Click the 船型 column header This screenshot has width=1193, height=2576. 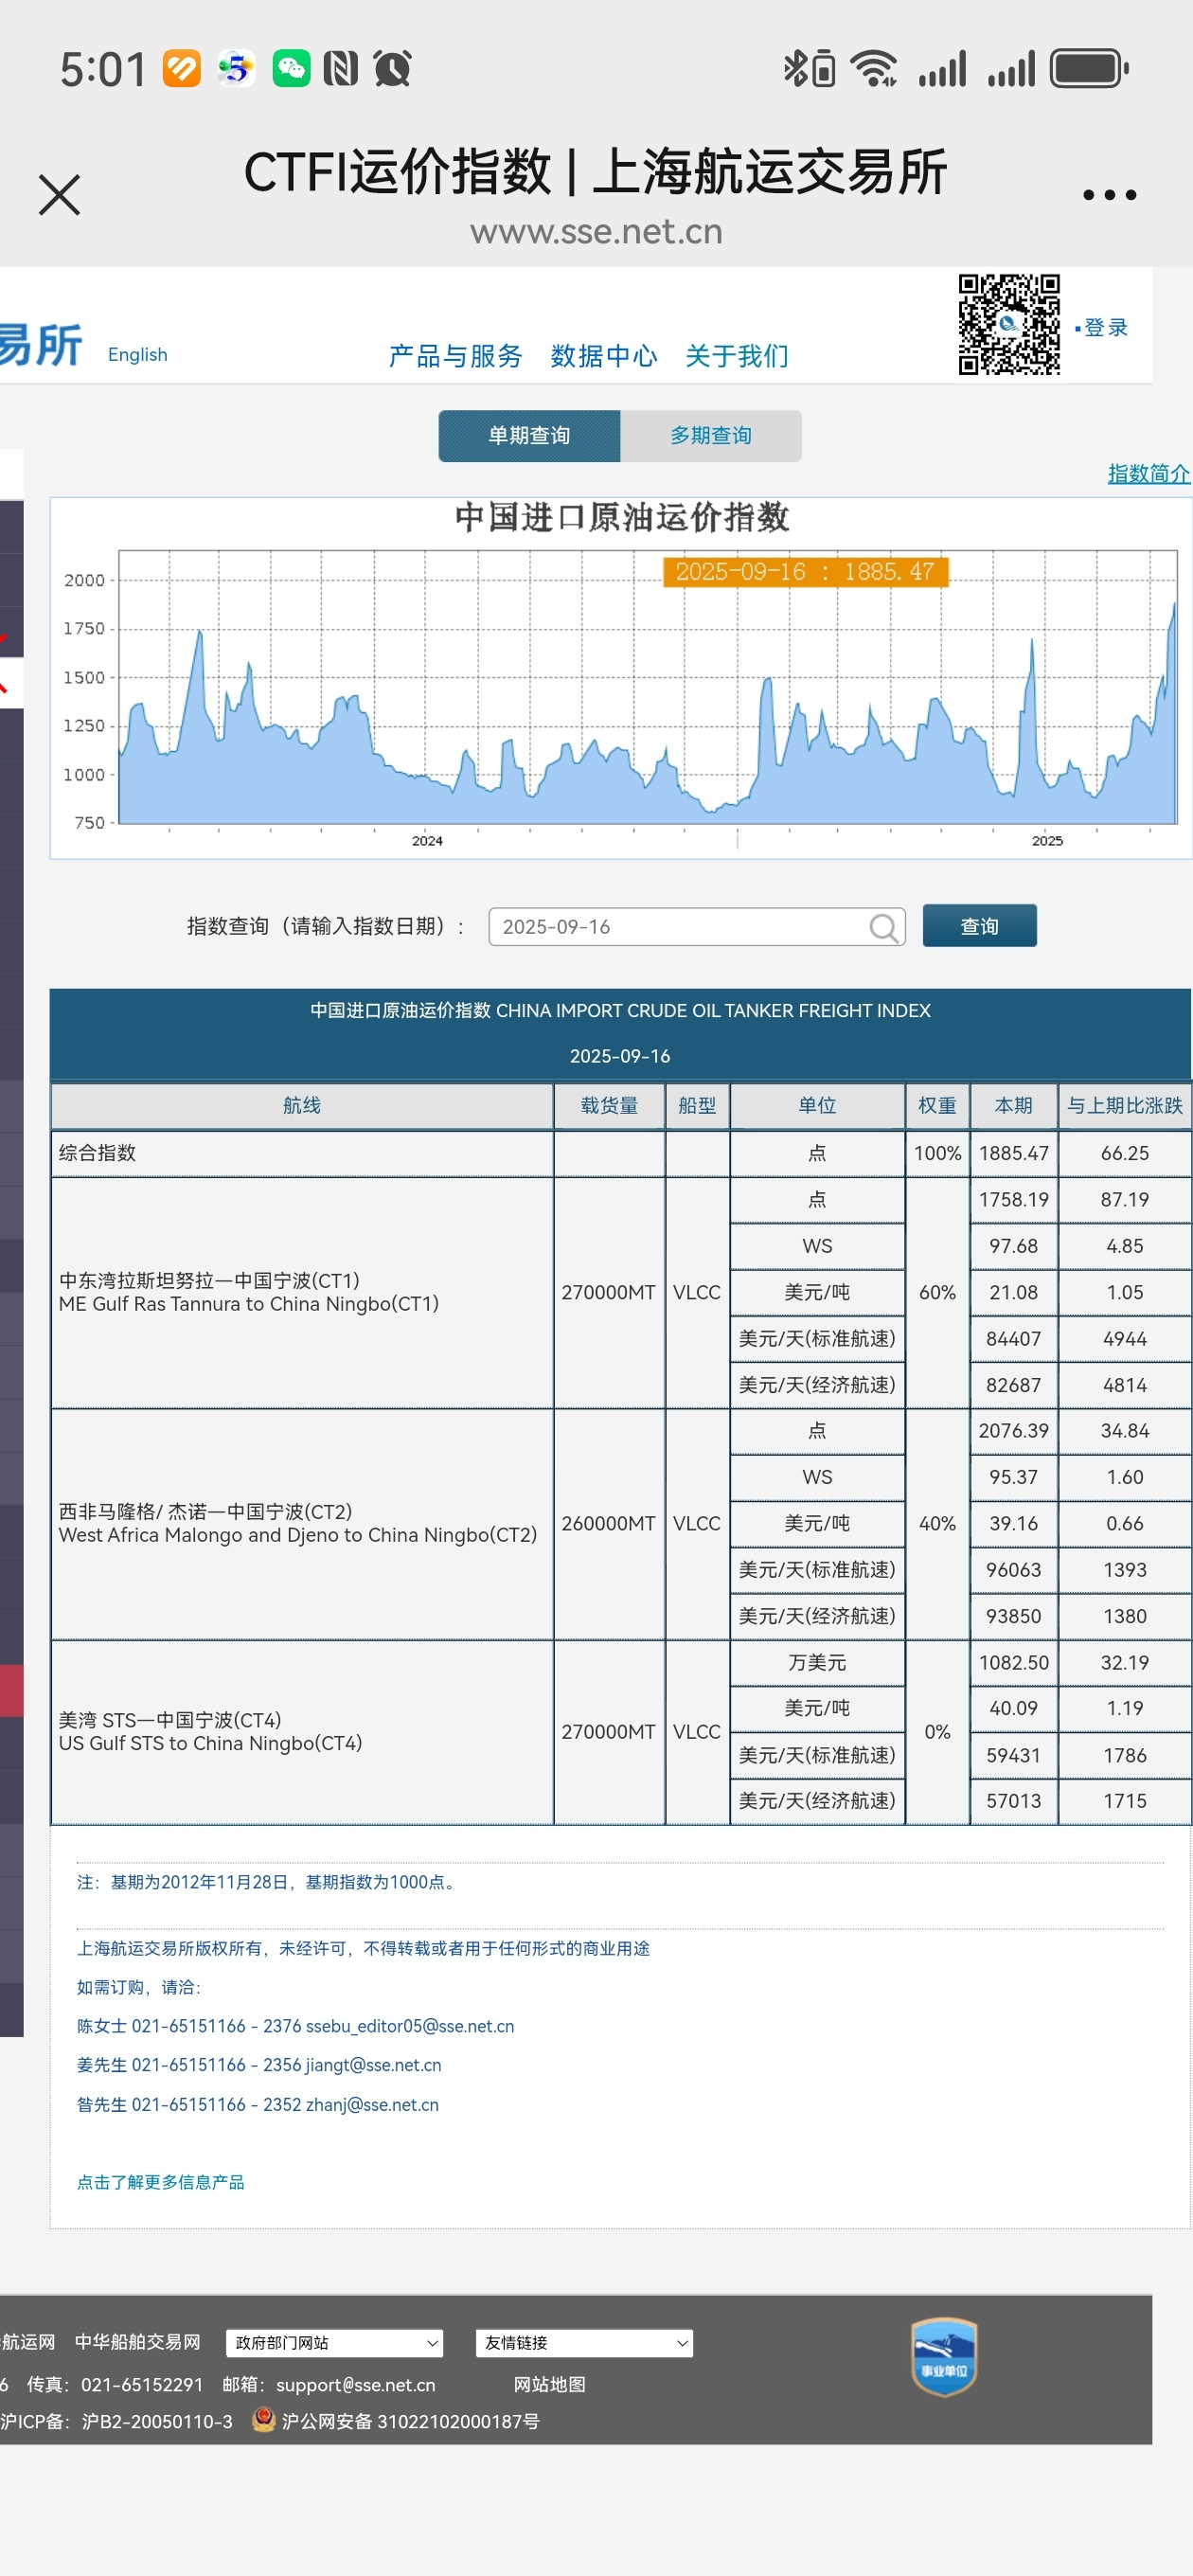pyautogui.click(x=697, y=1106)
